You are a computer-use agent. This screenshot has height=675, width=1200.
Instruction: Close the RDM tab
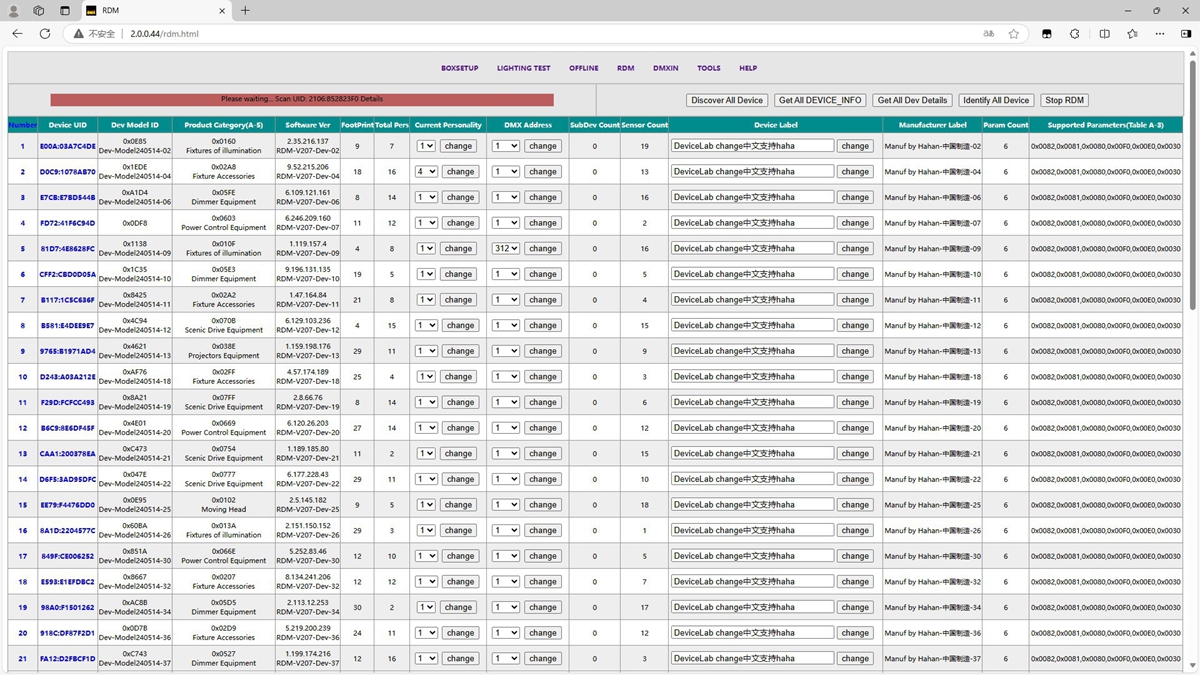pos(222,10)
